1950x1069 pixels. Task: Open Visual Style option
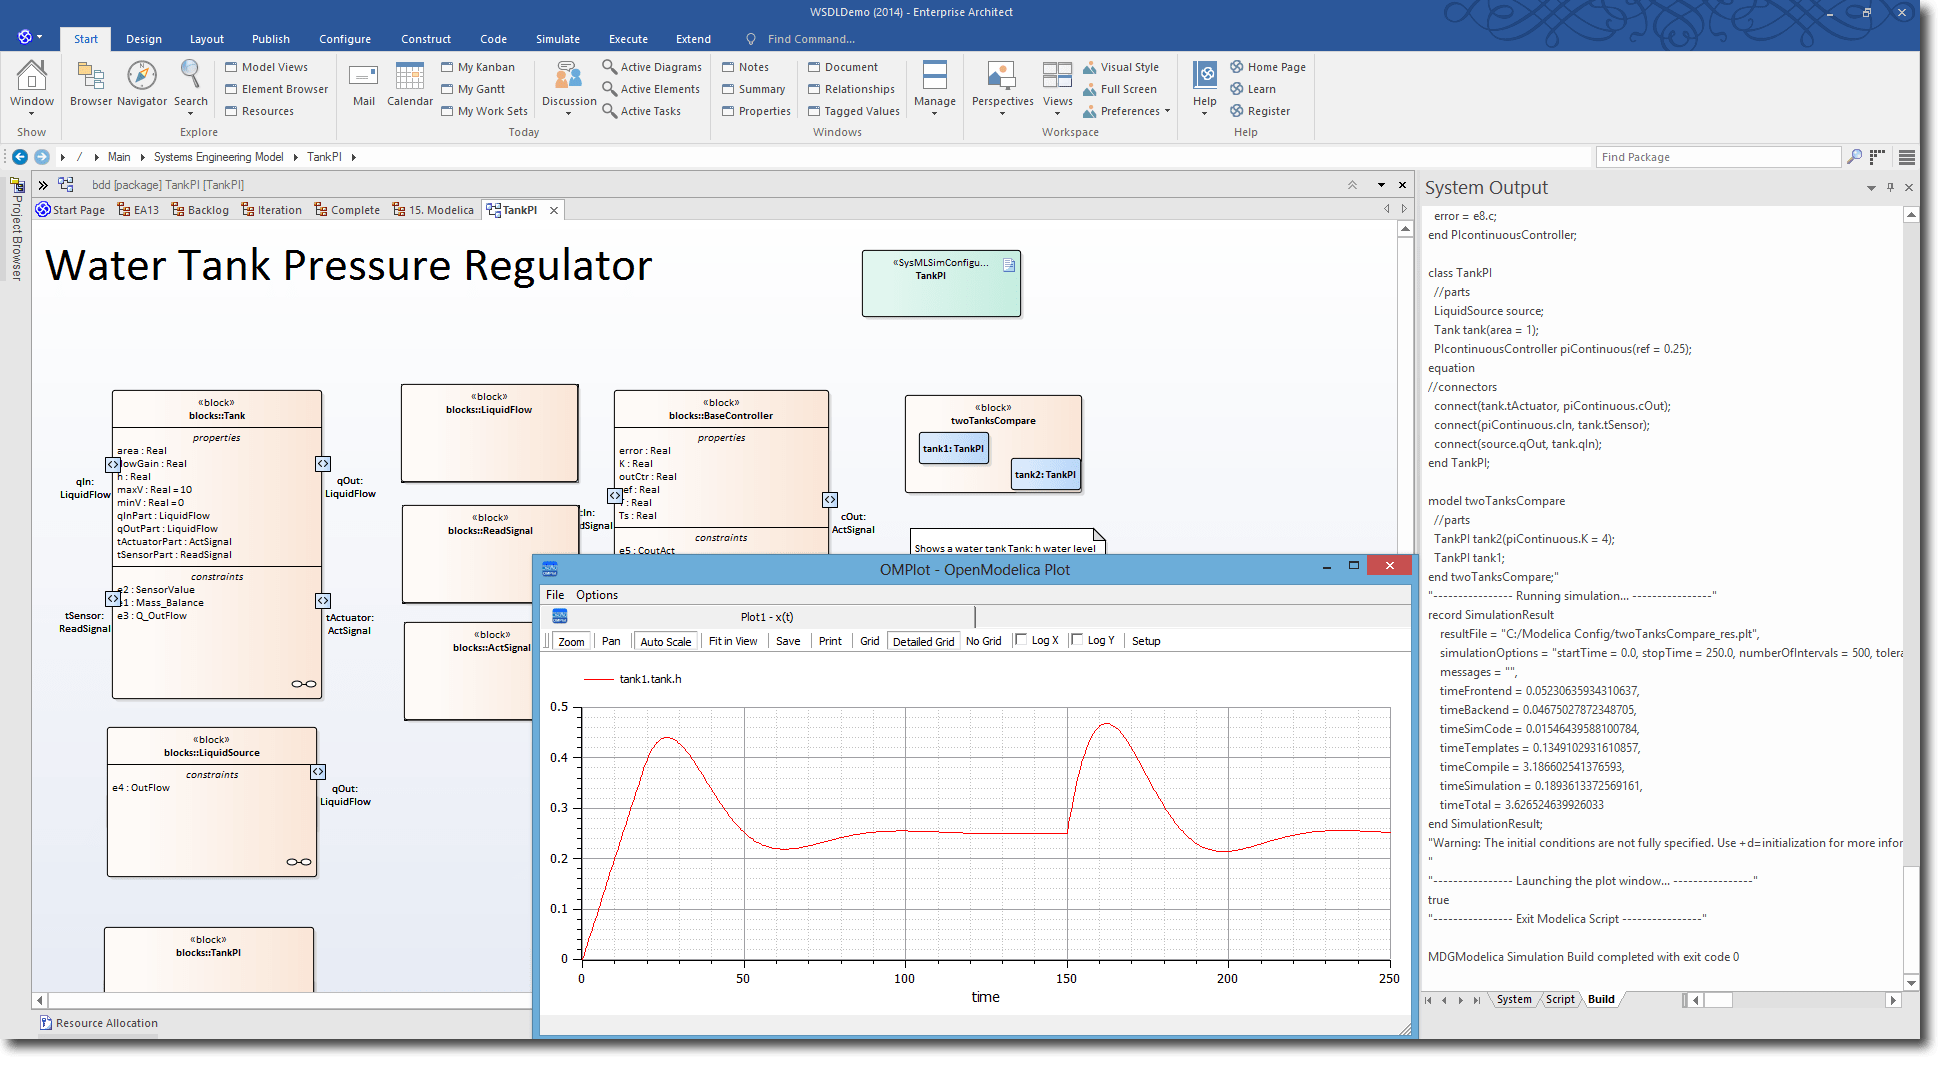click(x=1120, y=67)
